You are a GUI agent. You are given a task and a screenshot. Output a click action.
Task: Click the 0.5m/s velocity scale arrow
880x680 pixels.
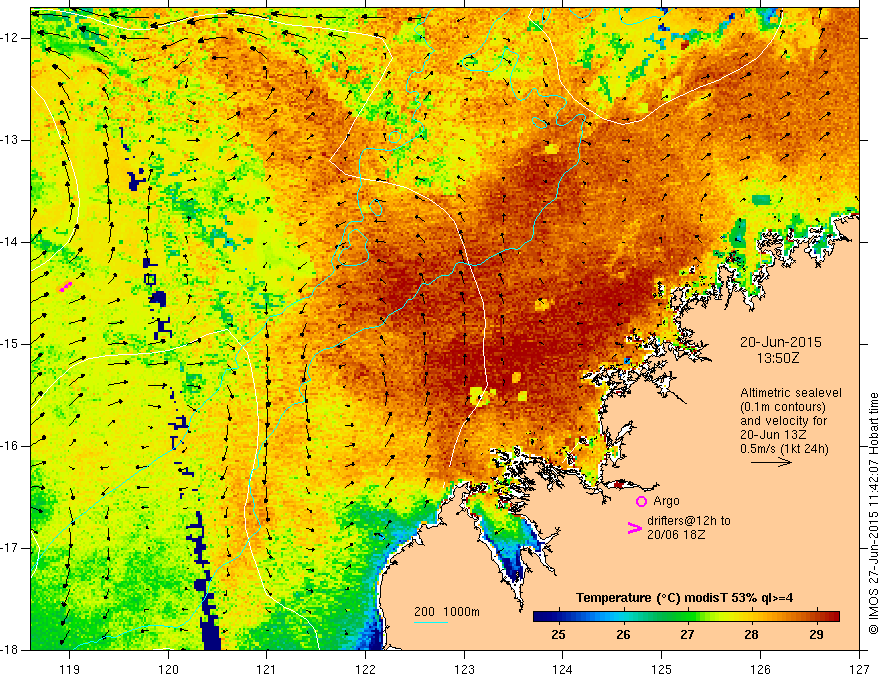click(771, 462)
